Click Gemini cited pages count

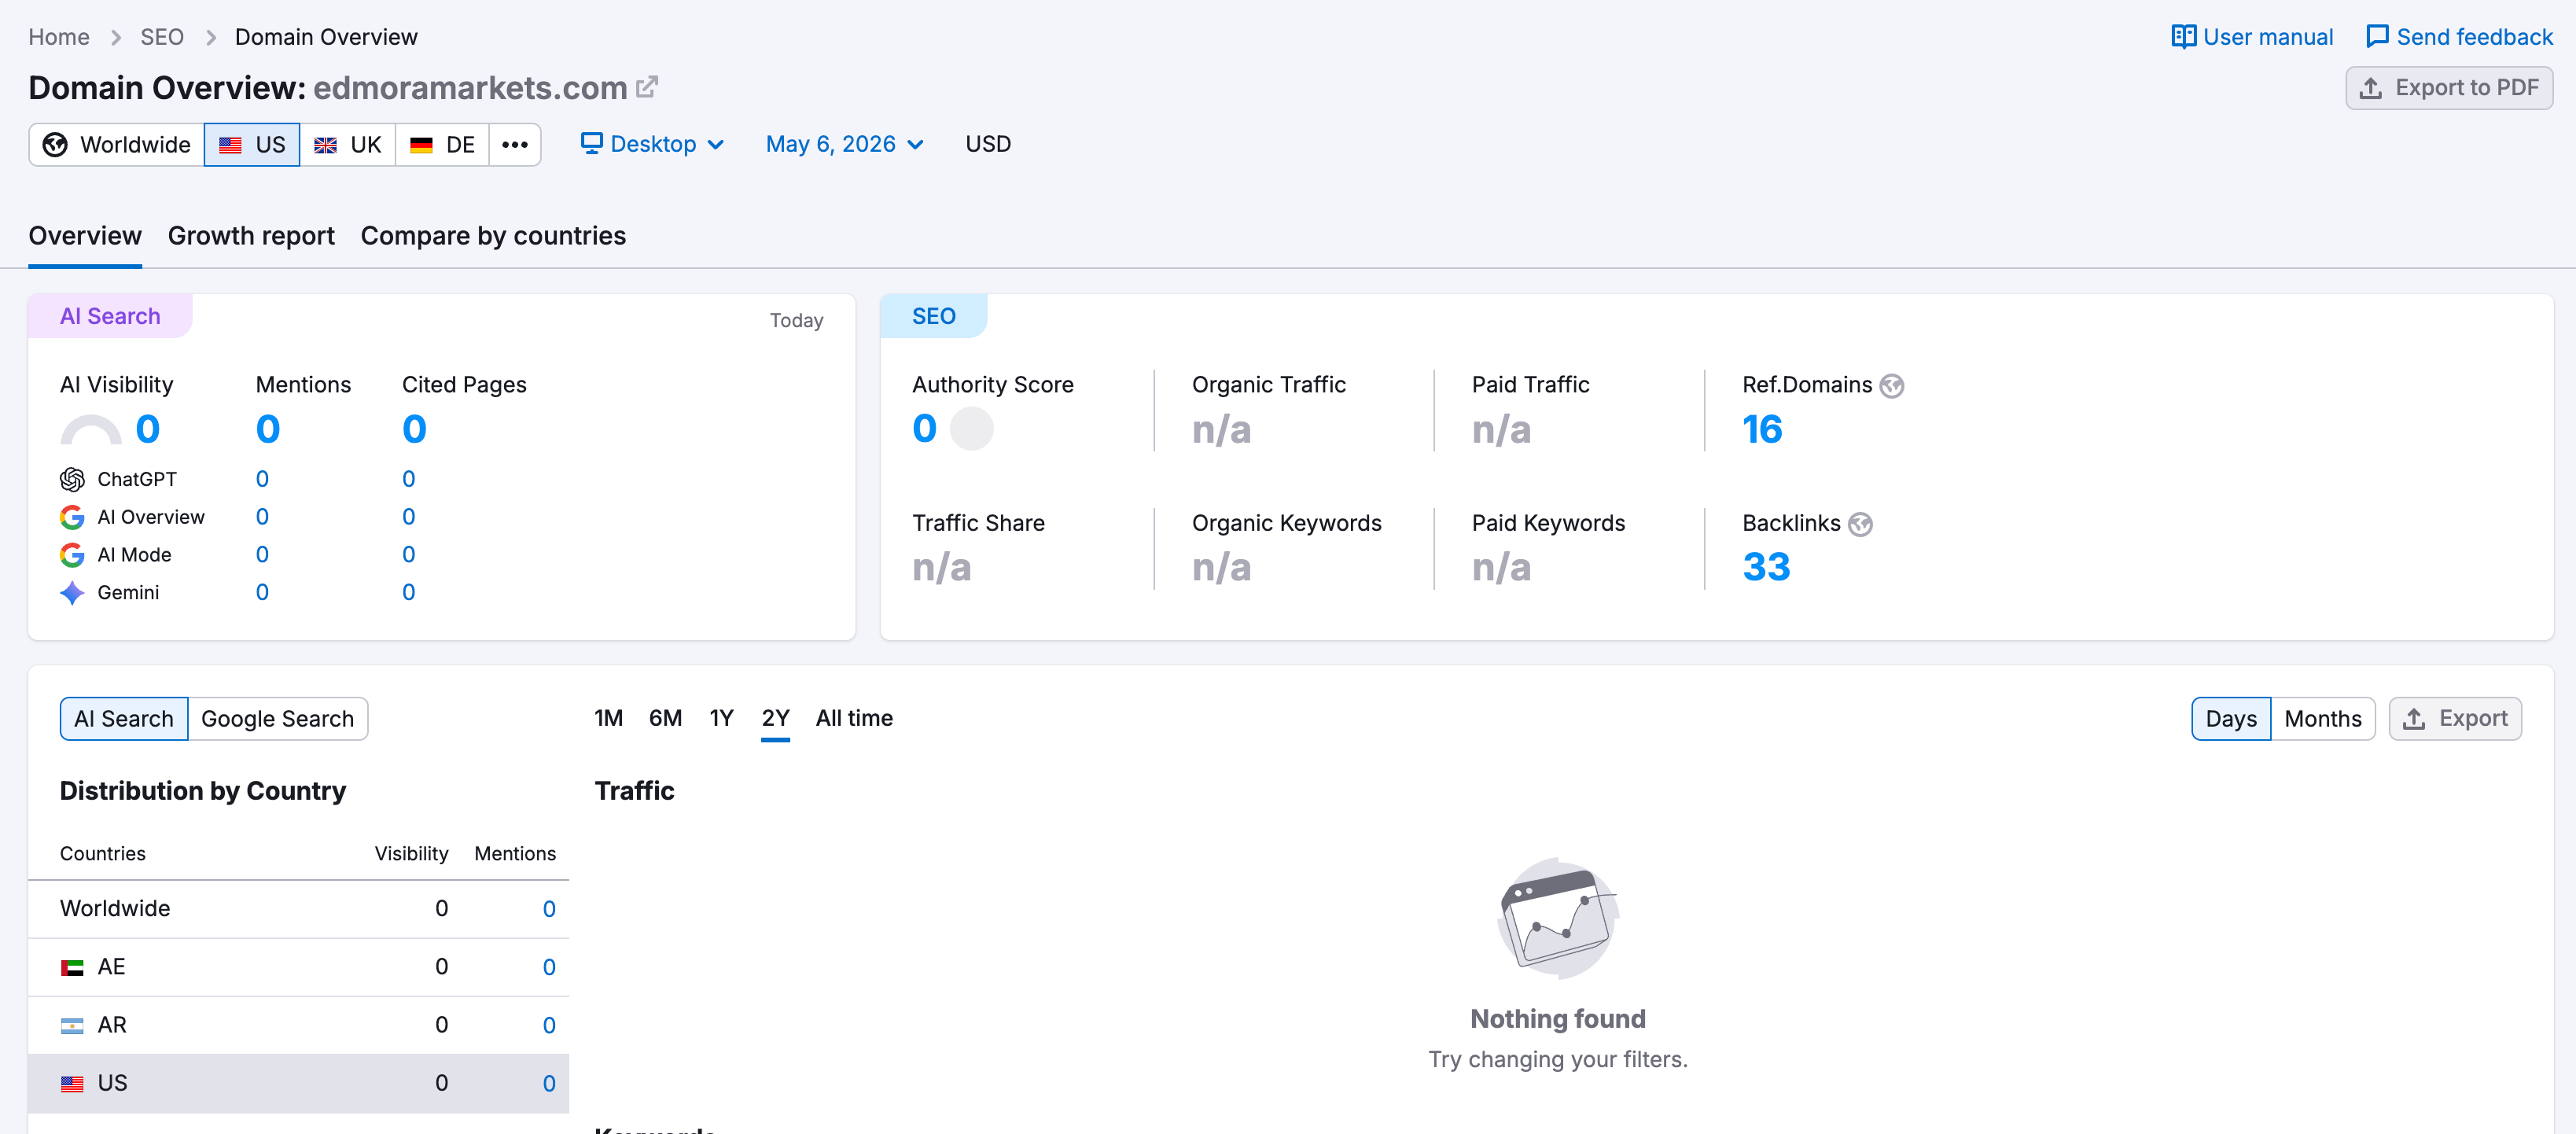[408, 593]
